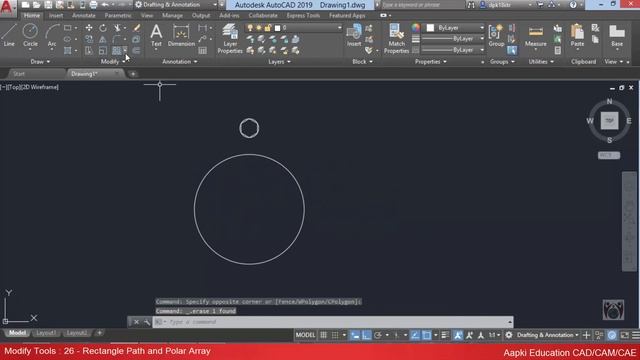Toggle 2D object snap in status bar

[427, 335]
